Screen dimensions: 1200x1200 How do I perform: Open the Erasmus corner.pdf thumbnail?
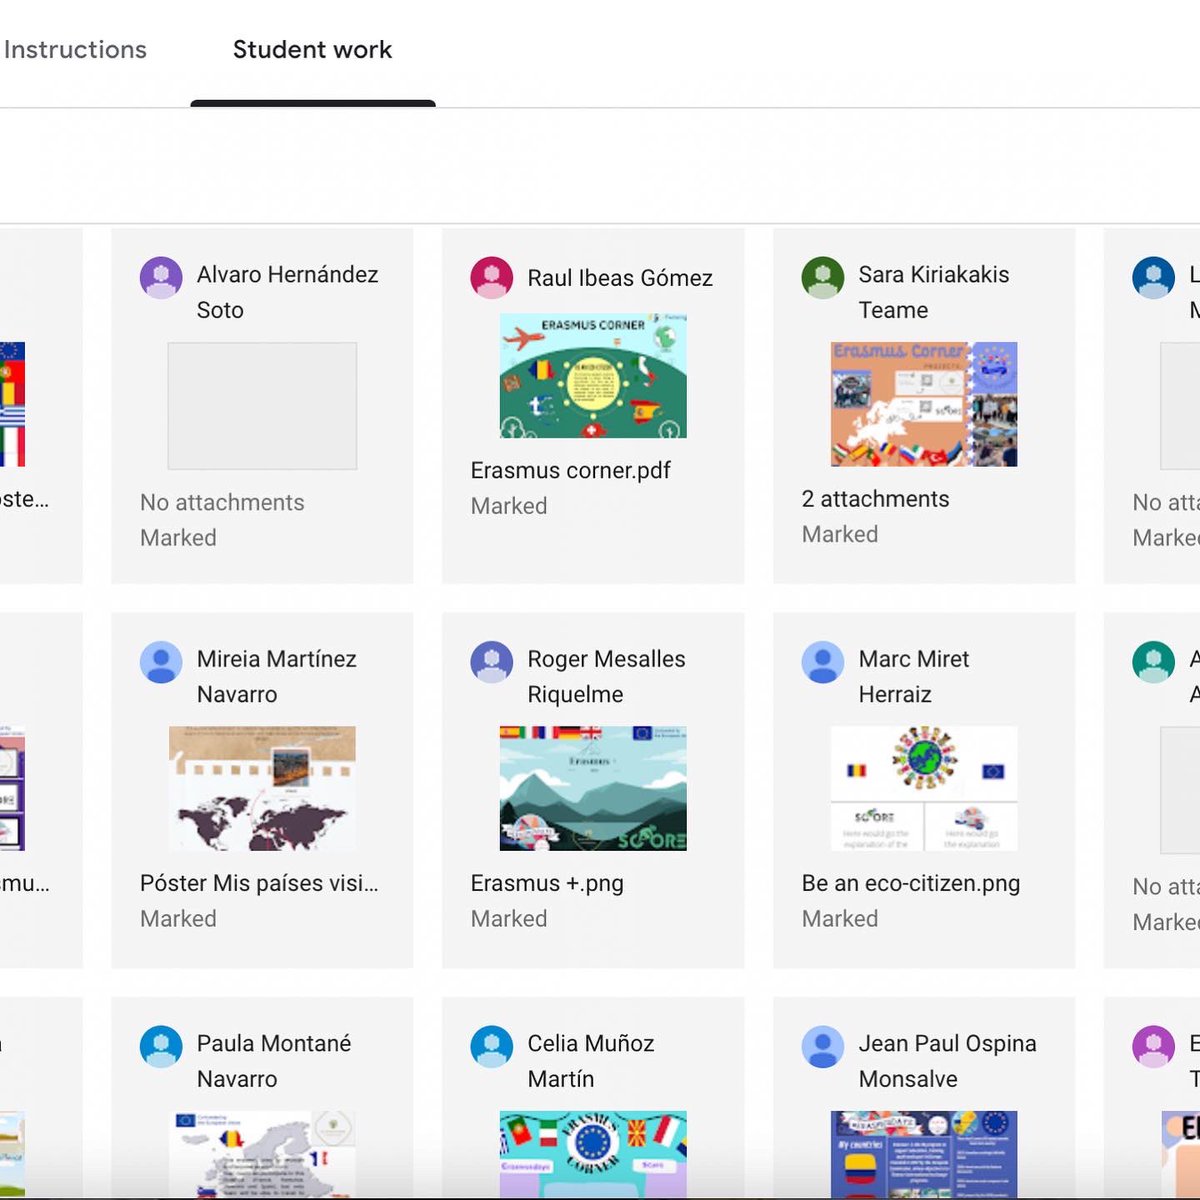[x=593, y=376]
